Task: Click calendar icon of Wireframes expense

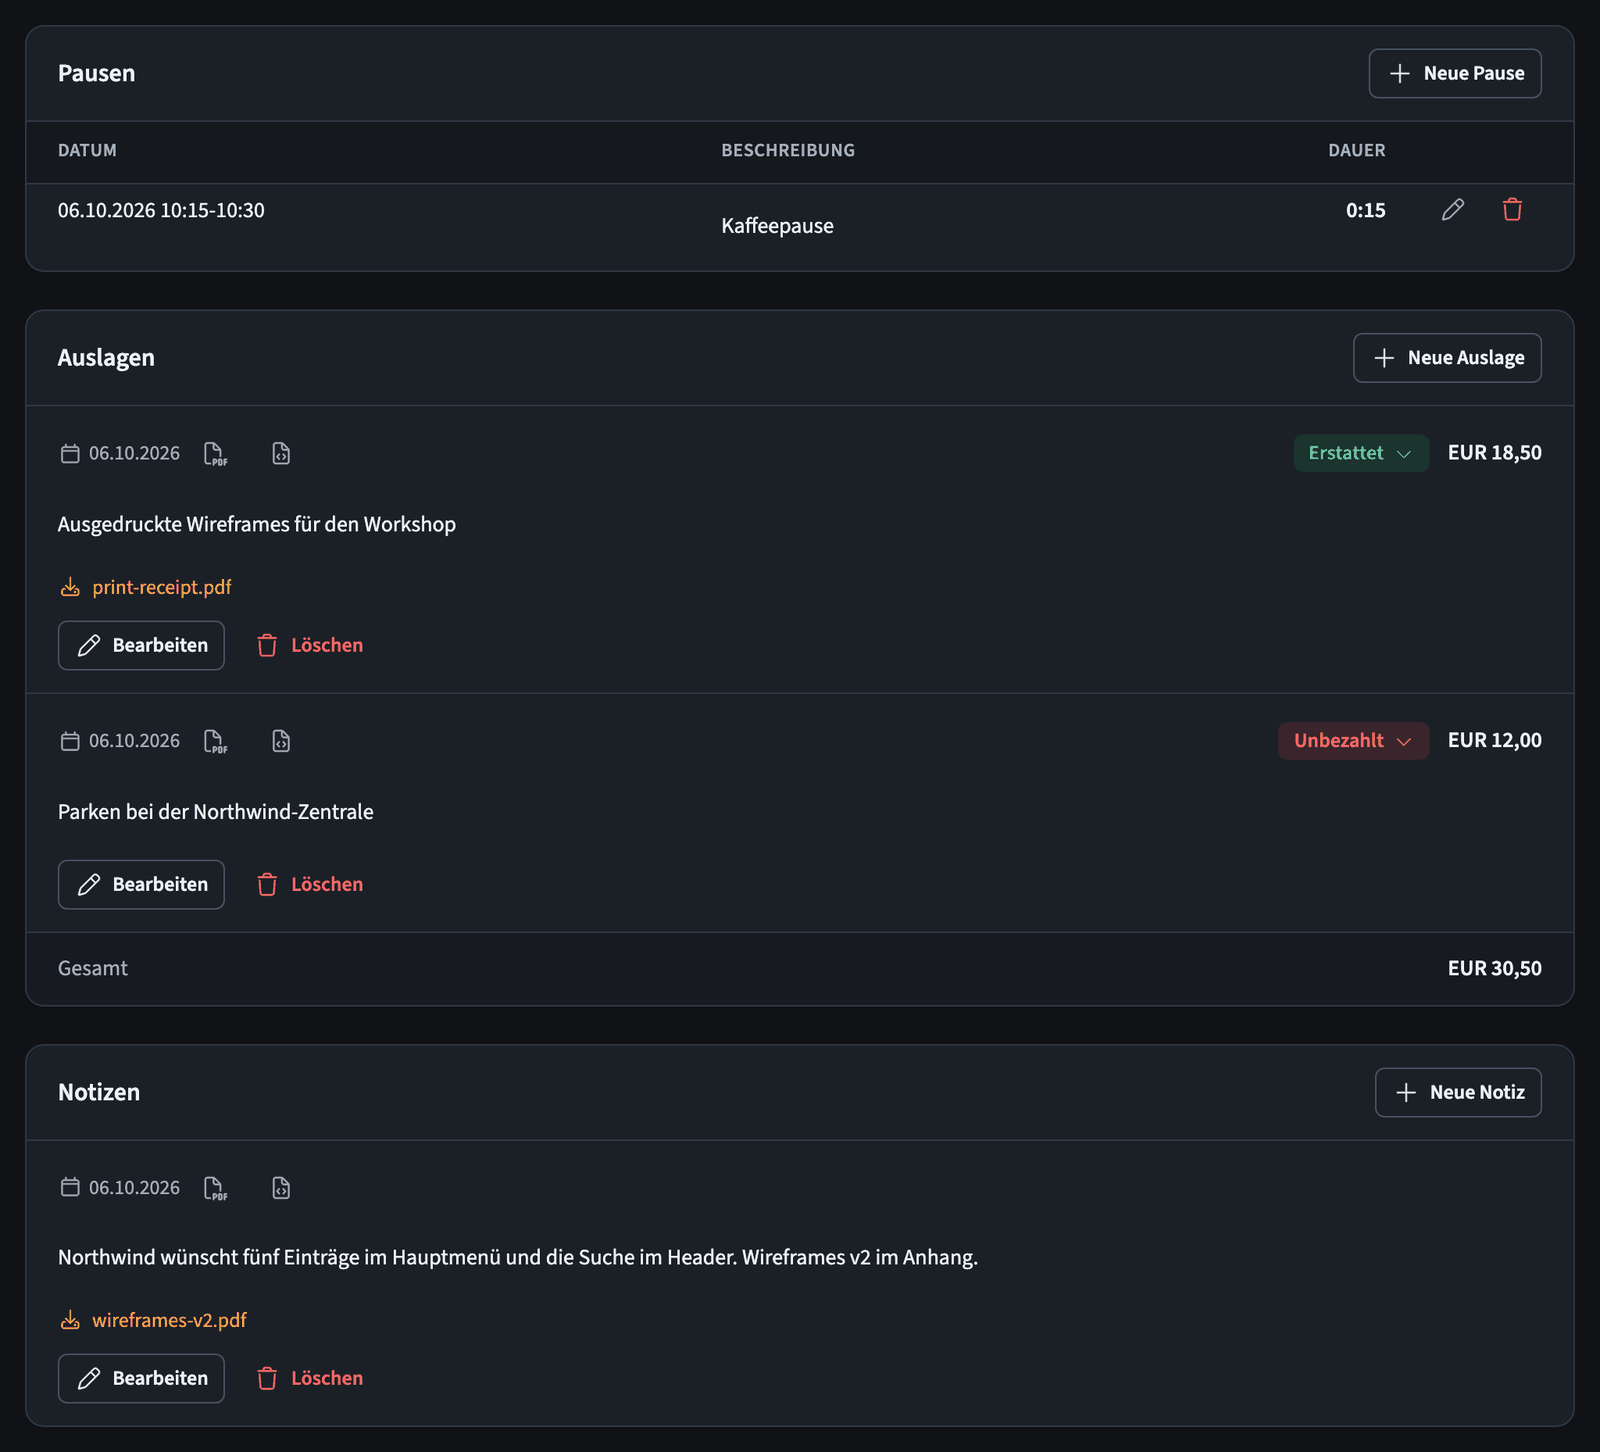Action: [70, 453]
